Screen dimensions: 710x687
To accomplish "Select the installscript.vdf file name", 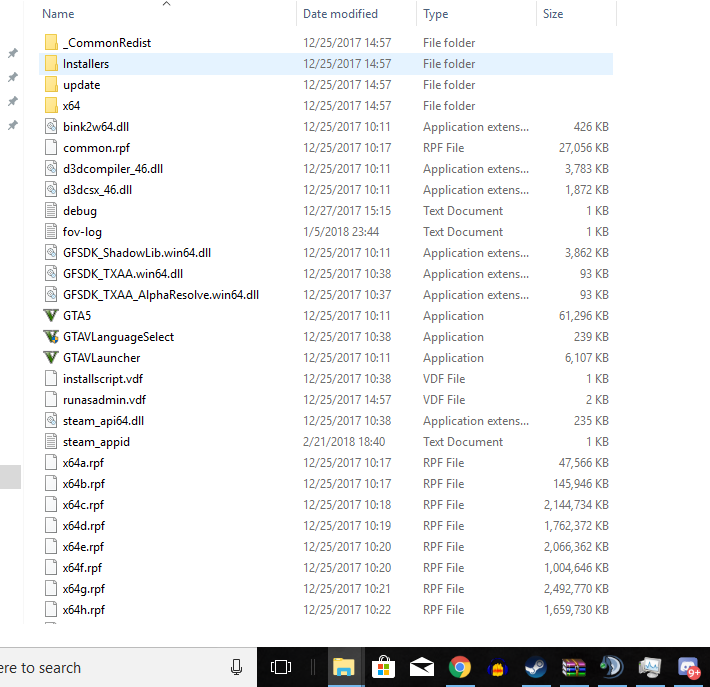I will tap(103, 379).
